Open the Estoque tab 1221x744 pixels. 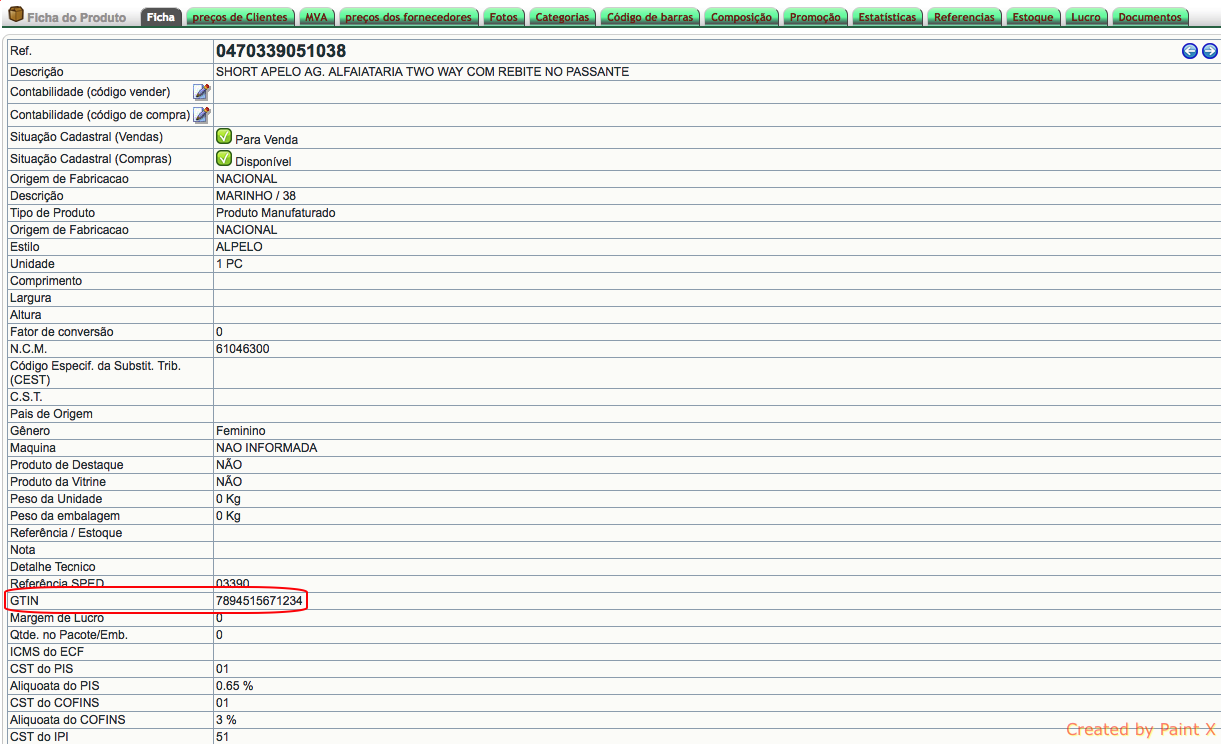(x=1033, y=17)
